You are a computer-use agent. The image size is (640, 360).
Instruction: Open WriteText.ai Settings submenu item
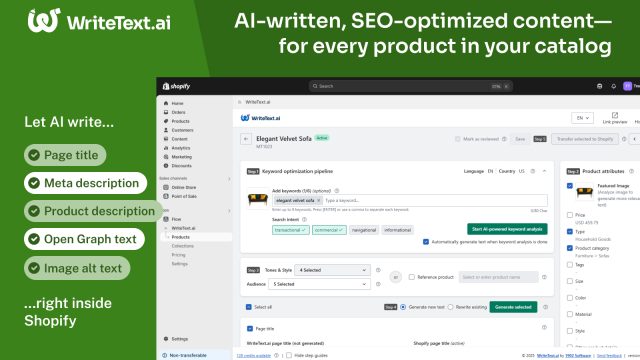[x=180, y=264]
